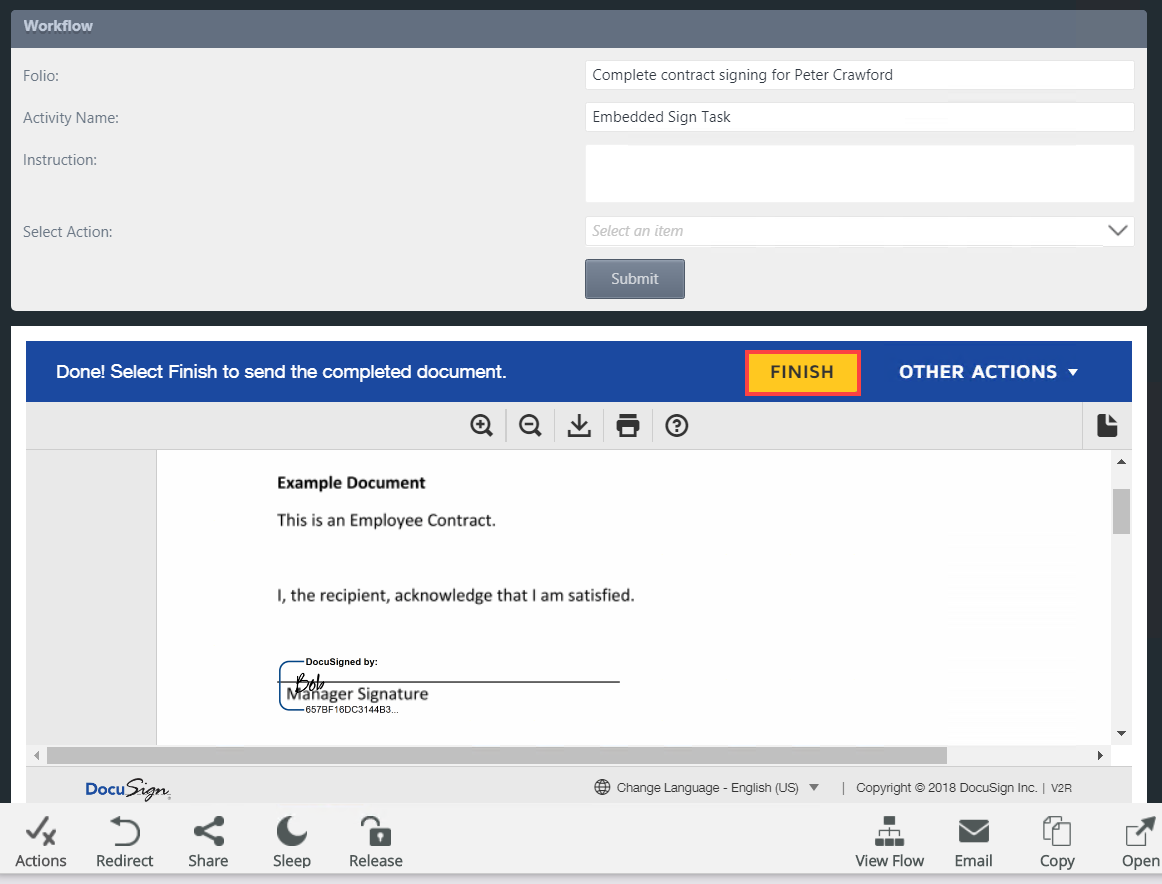Click the Activity Name field
The height and width of the screenshot is (884, 1162).
click(860, 117)
